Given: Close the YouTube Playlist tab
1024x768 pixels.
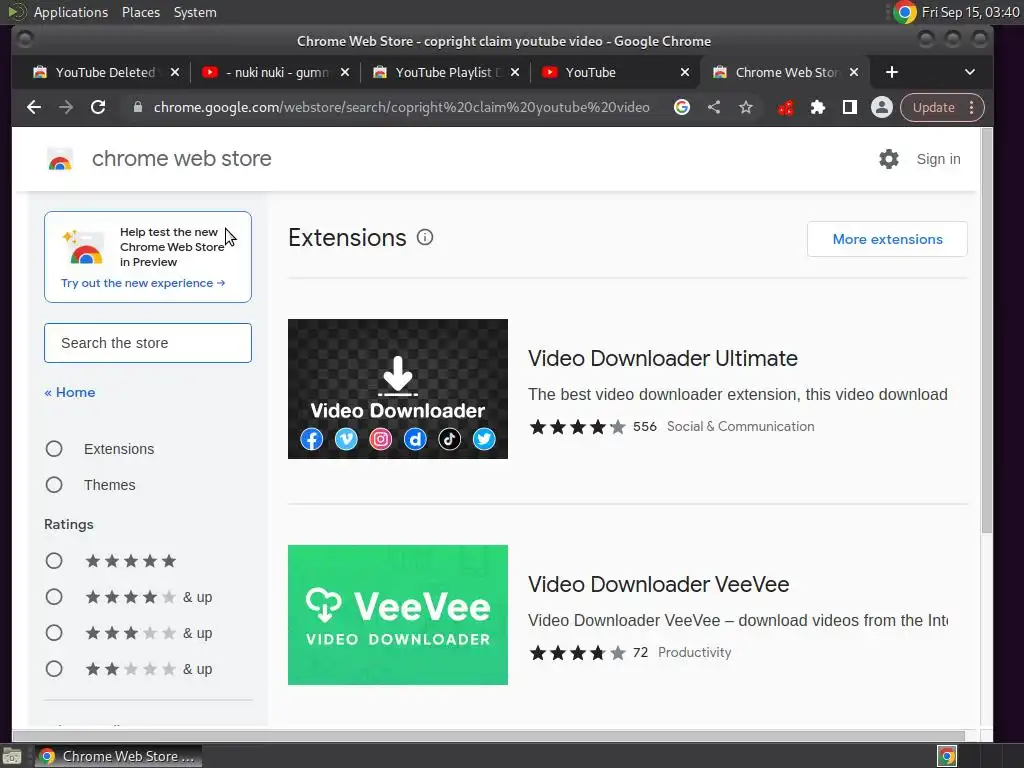Looking at the screenshot, I should coord(515,72).
